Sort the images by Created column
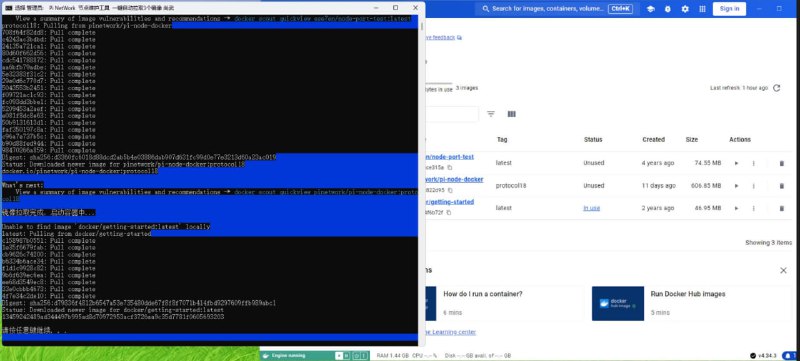800x361 pixels. point(653,139)
